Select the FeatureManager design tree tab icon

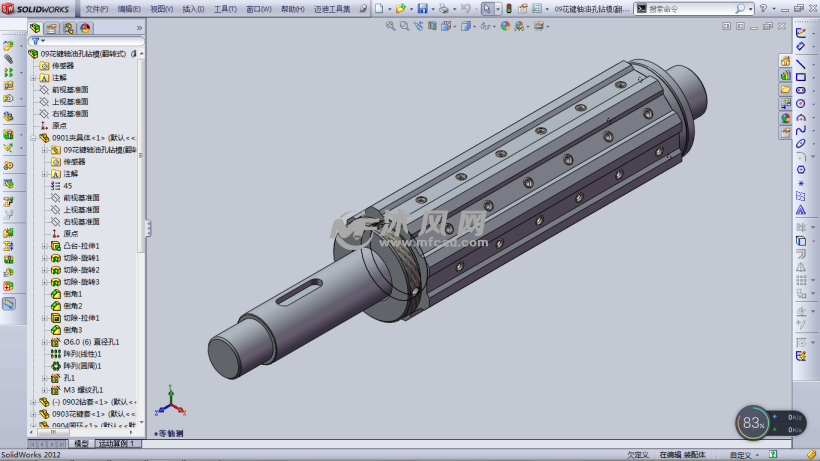tap(36, 28)
